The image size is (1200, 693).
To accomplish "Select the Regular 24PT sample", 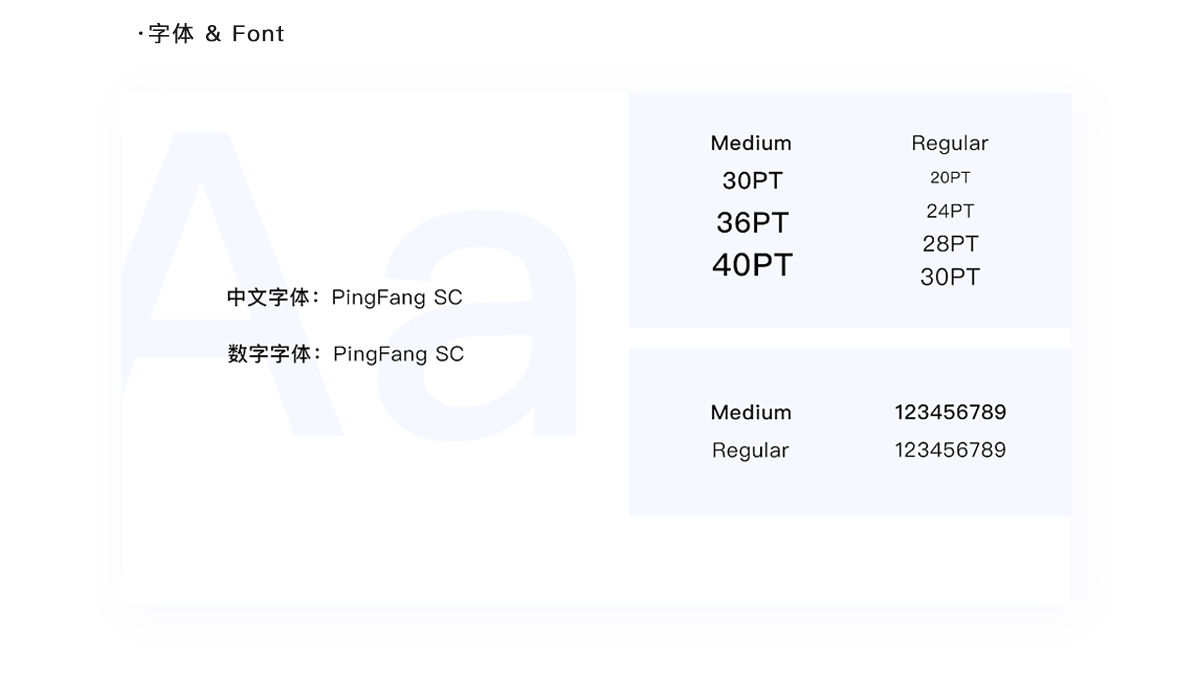I will [x=950, y=211].
